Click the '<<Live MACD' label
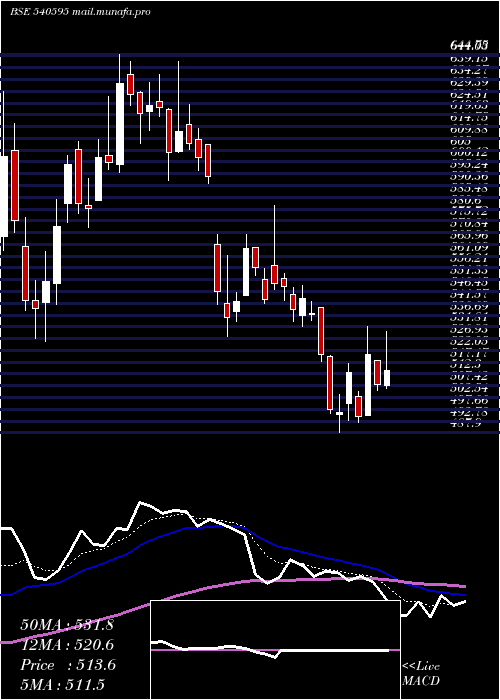The width and height of the screenshot is (500, 700). (421, 674)
